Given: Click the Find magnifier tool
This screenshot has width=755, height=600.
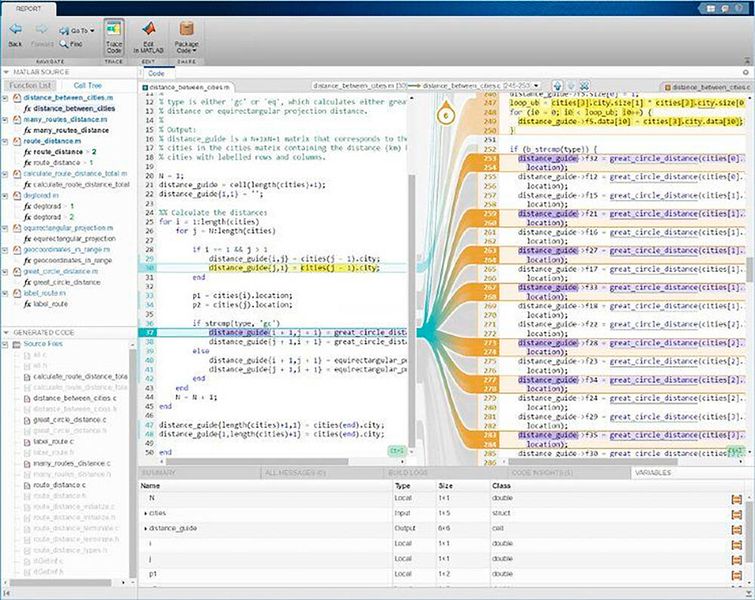Looking at the screenshot, I should (71, 44).
